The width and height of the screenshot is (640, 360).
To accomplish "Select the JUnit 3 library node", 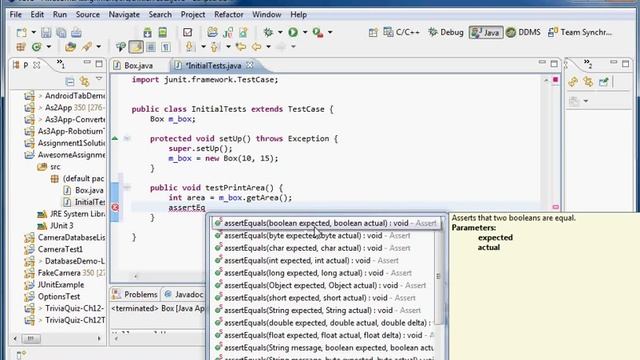I will point(56,226).
